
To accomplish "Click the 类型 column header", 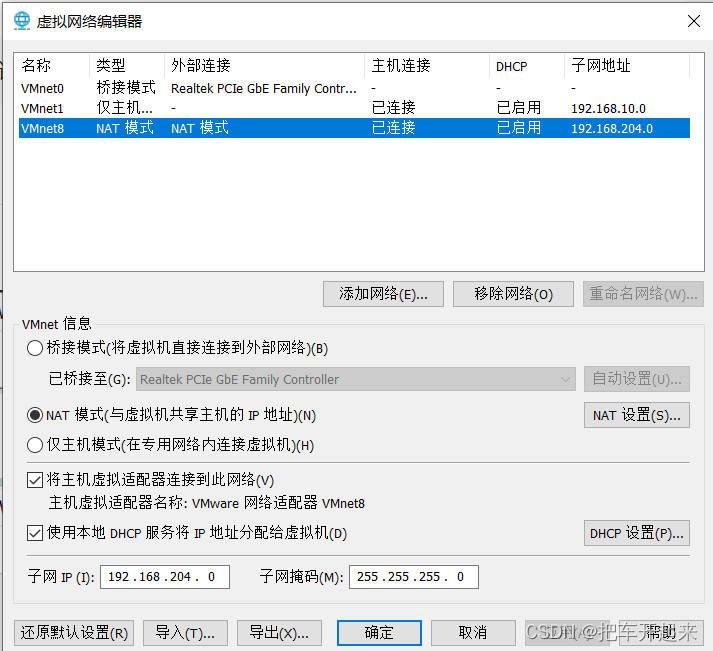I will (x=126, y=65).
